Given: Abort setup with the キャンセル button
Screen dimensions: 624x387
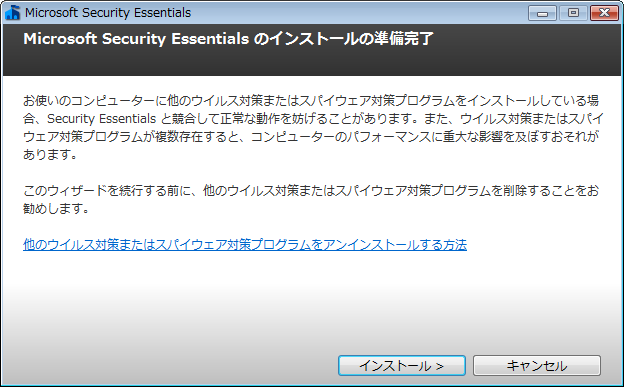Looking at the screenshot, I should coord(537,366).
